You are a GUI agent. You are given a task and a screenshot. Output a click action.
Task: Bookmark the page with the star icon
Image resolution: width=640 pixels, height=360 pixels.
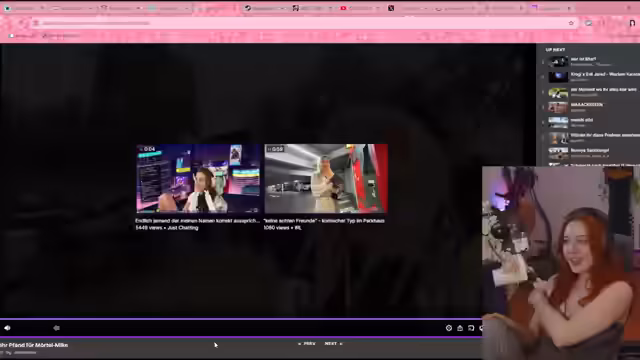pyautogui.click(x=571, y=23)
